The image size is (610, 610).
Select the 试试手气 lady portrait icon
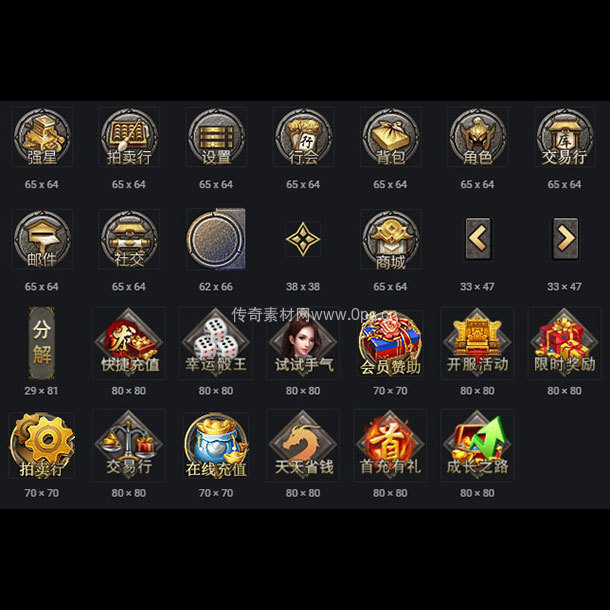[303, 343]
